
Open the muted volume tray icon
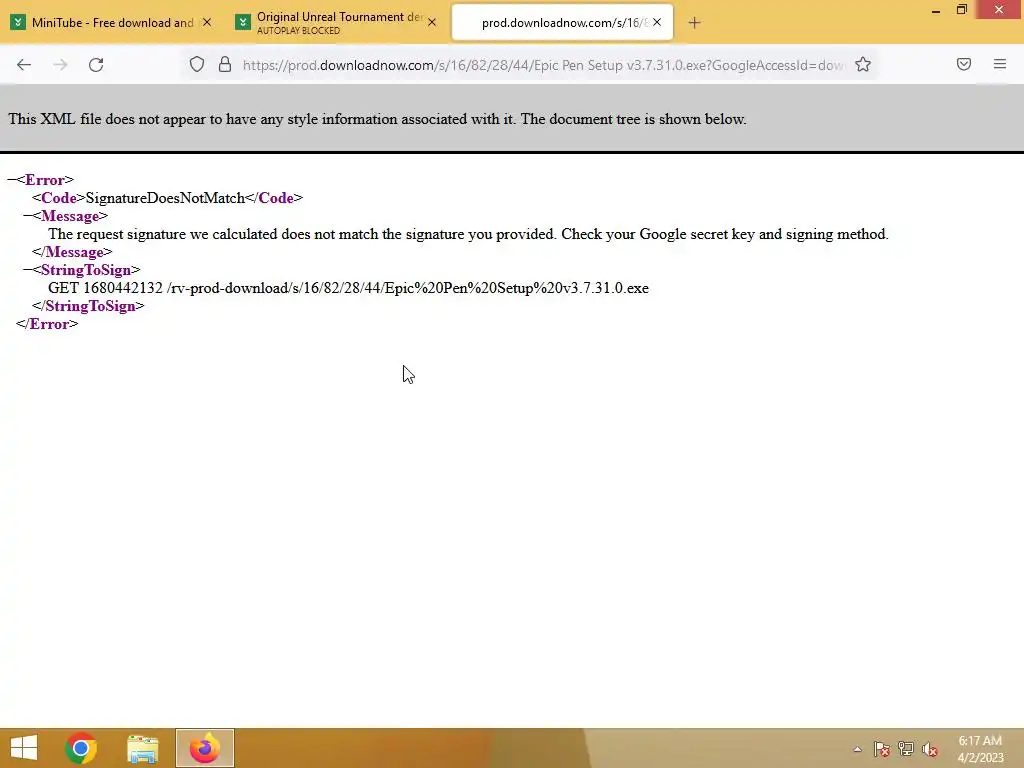(x=930, y=749)
